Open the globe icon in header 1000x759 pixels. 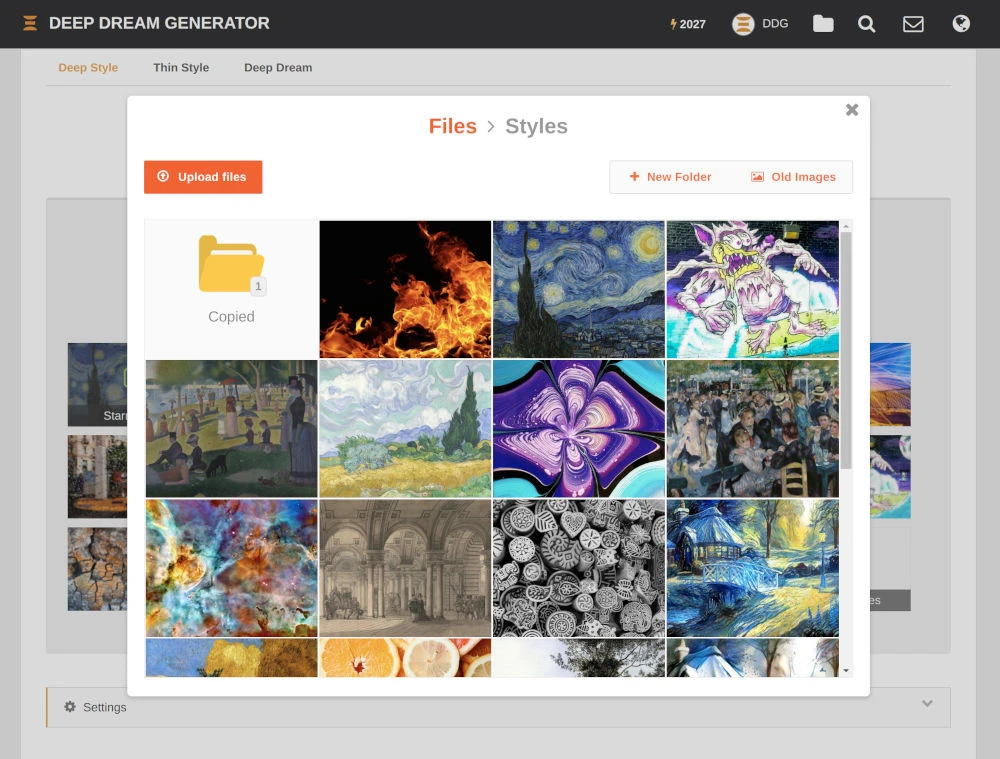click(x=961, y=24)
